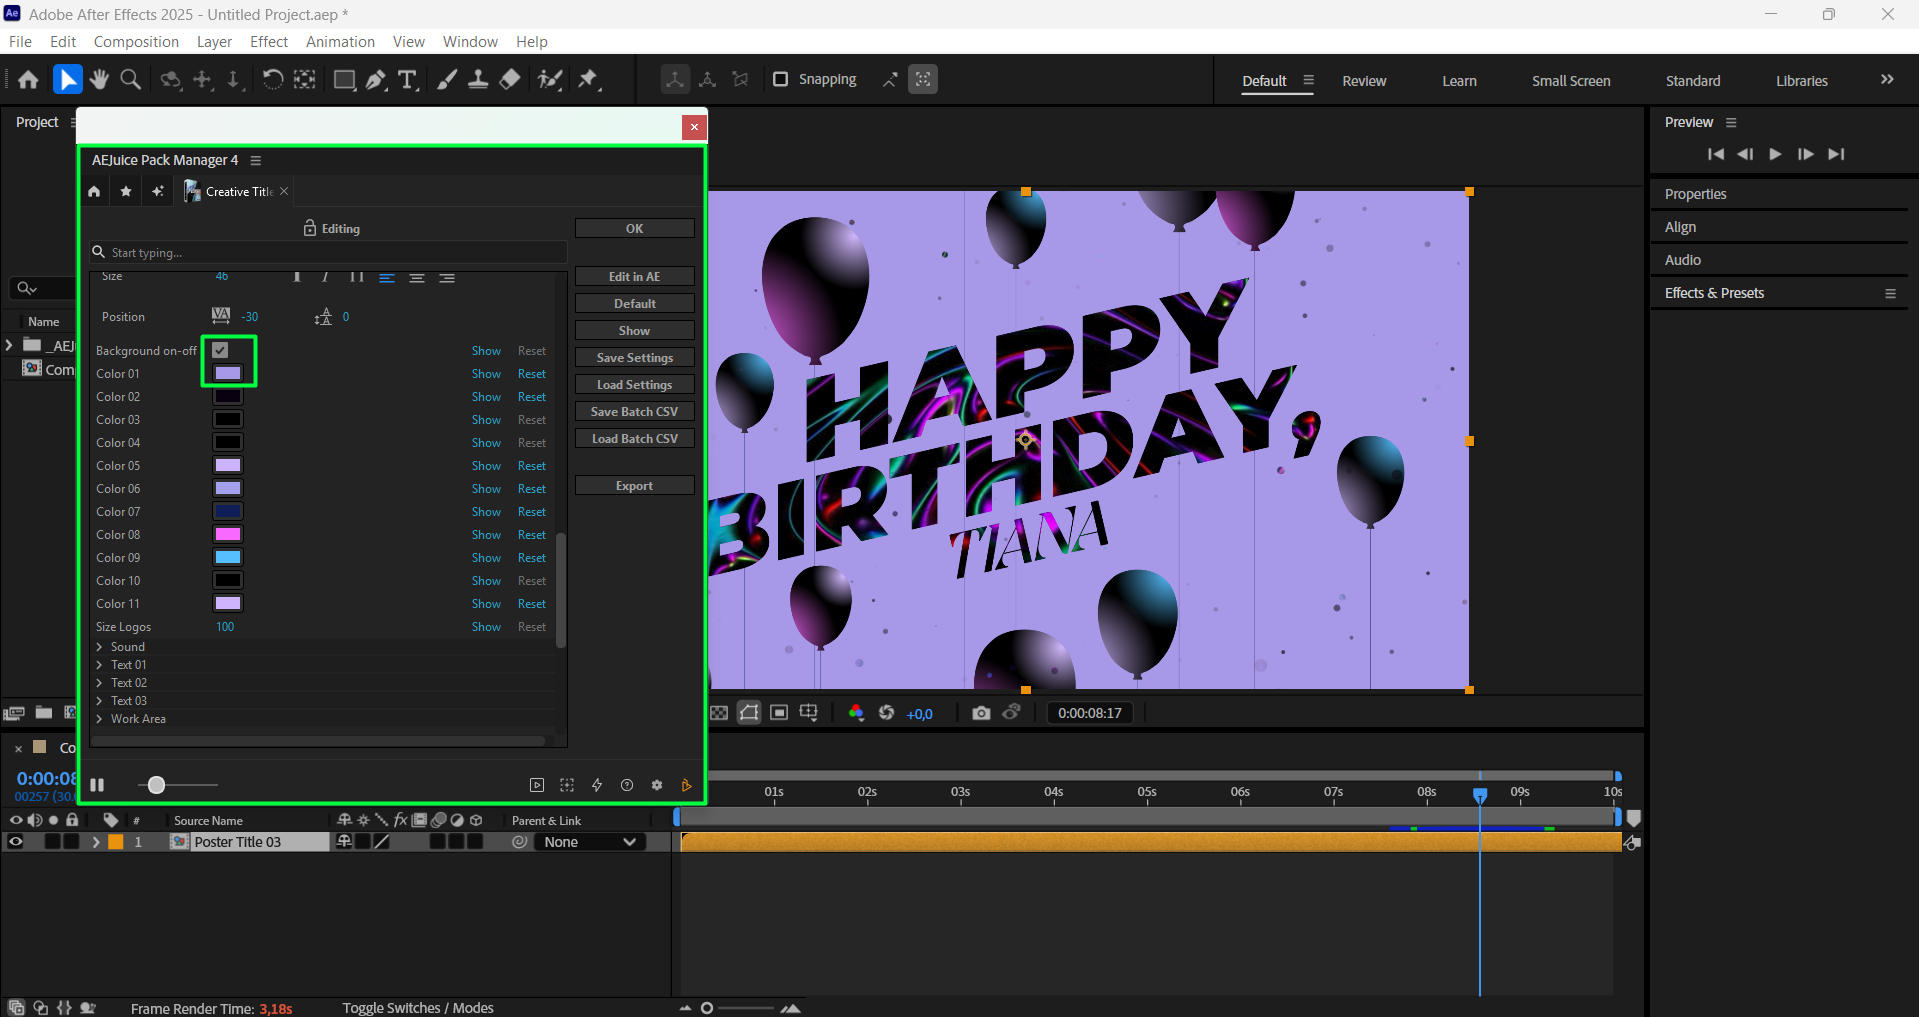Select the Rotation tool
Viewport: 1919px width, 1017px height.
pos(272,80)
